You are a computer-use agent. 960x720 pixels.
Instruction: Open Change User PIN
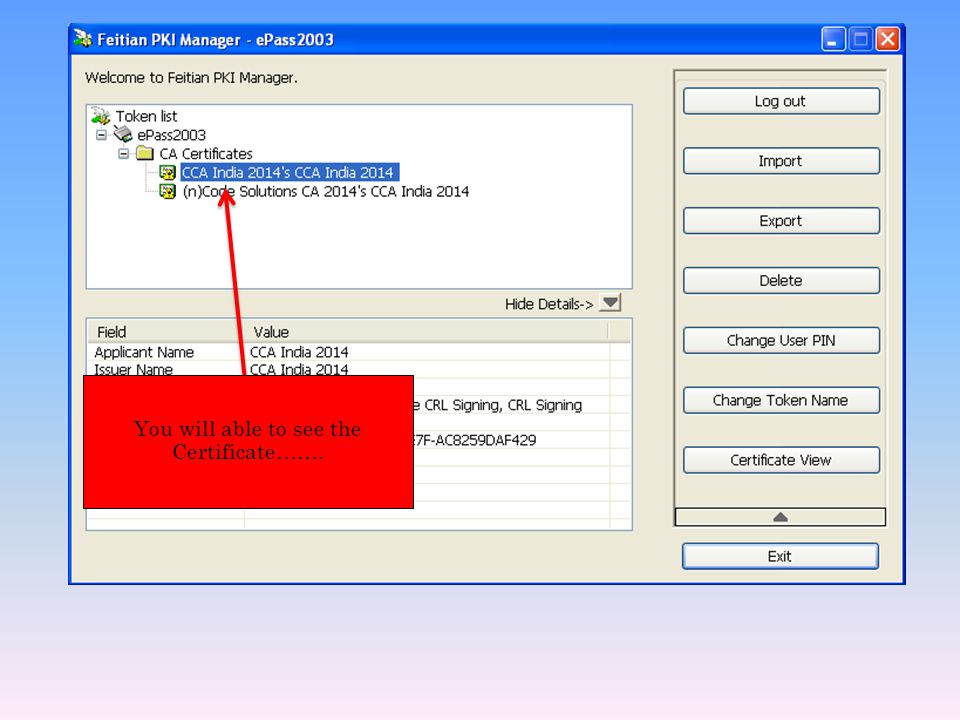[x=781, y=340]
